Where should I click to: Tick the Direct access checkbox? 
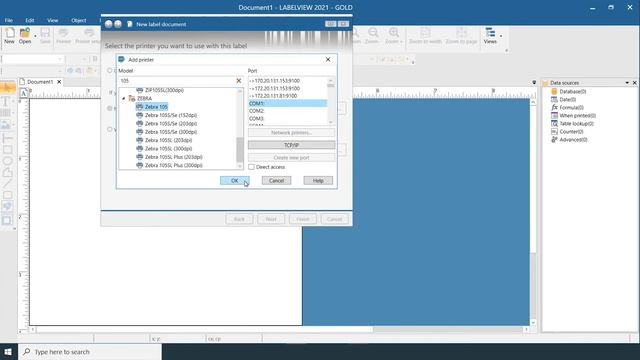tap(251, 167)
